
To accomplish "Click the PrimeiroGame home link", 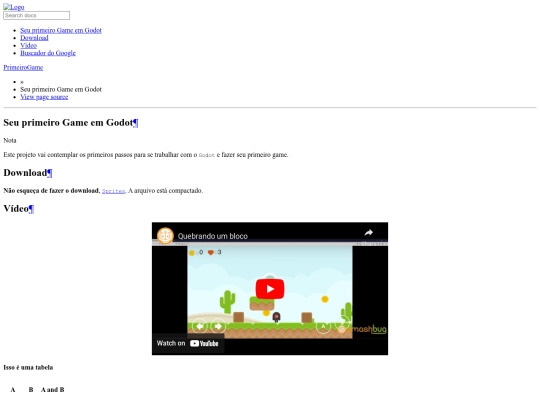I will [23, 68].
